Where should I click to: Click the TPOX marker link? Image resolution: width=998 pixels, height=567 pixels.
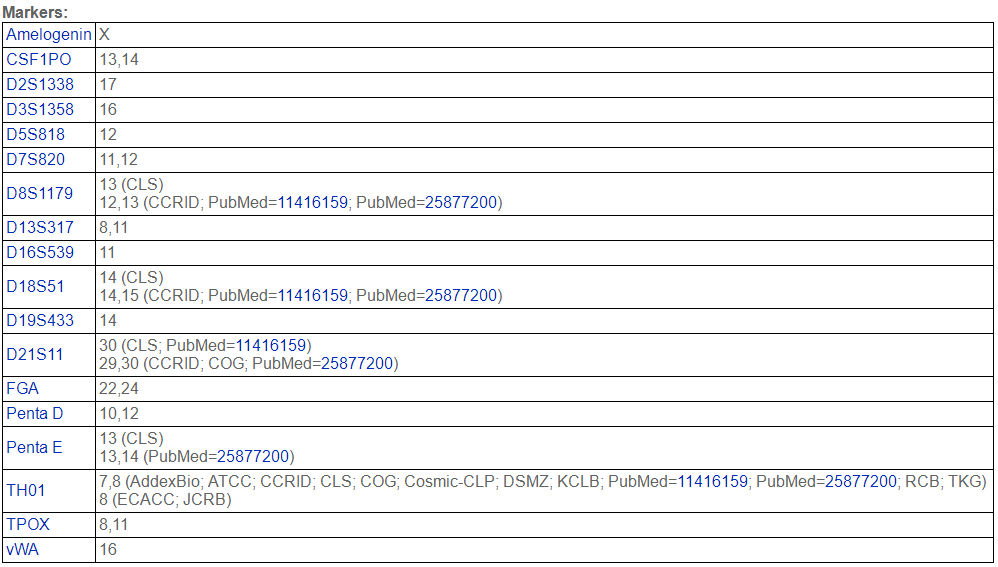(28, 525)
